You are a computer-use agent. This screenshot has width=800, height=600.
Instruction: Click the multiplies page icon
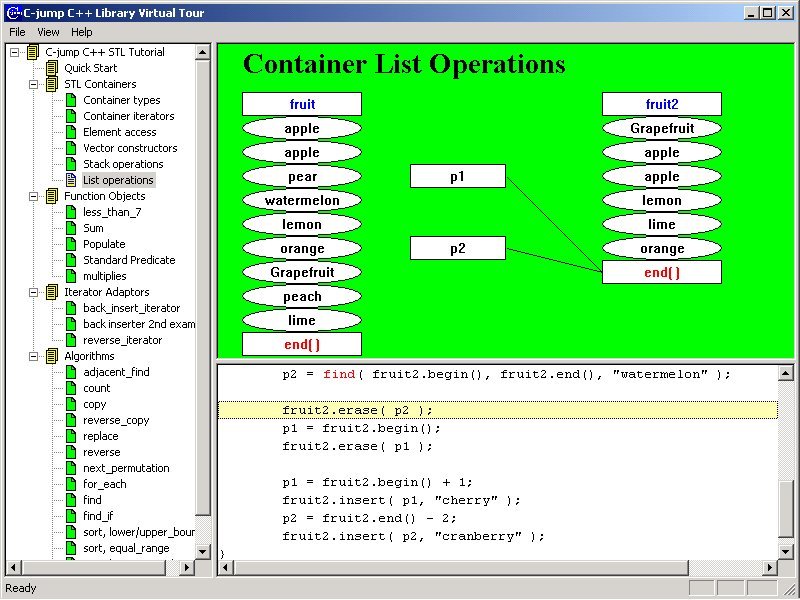pyautogui.click(x=71, y=276)
